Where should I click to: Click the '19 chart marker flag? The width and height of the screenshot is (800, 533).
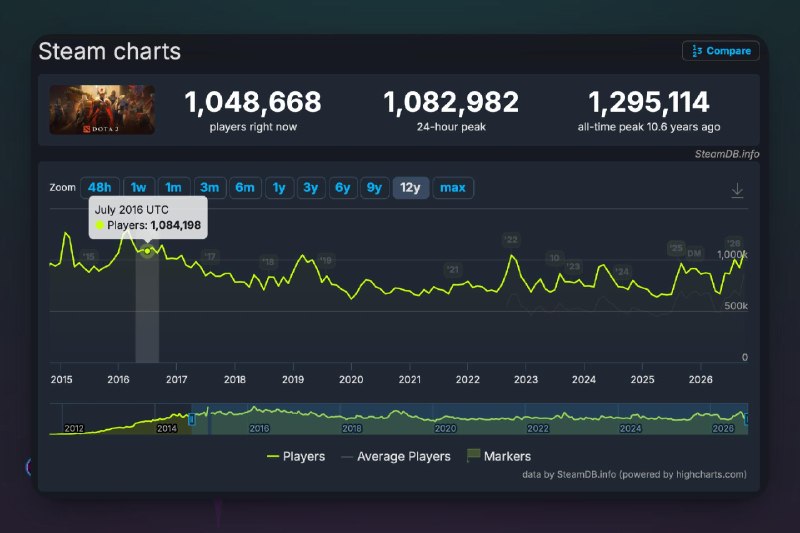326,260
